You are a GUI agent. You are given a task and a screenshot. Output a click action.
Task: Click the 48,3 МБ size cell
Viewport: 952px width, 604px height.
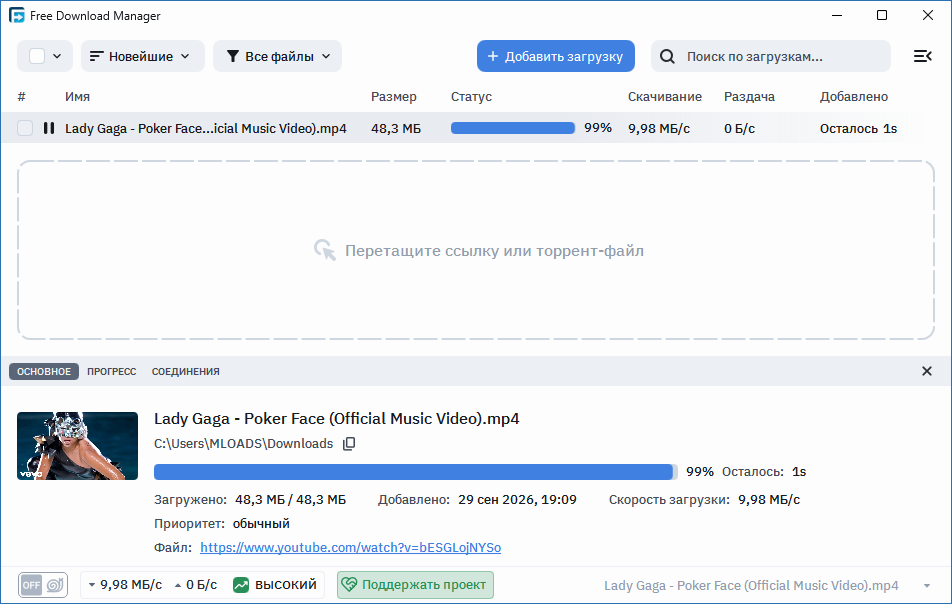click(396, 128)
